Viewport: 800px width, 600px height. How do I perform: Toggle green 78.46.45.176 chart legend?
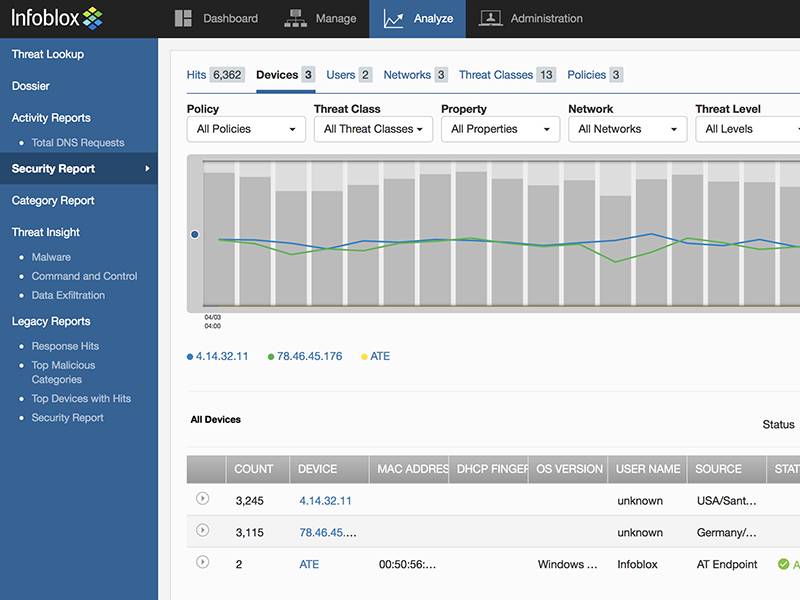[305, 356]
